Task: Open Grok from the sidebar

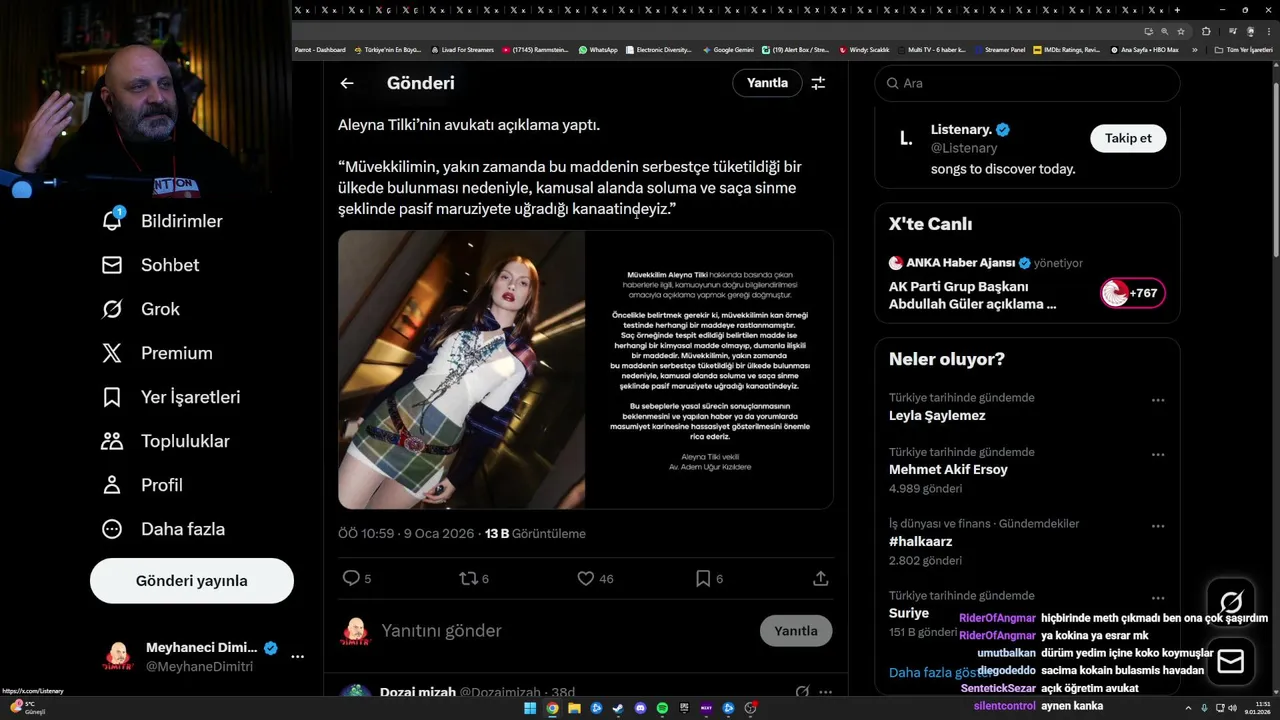Action: pyautogui.click(x=141, y=309)
